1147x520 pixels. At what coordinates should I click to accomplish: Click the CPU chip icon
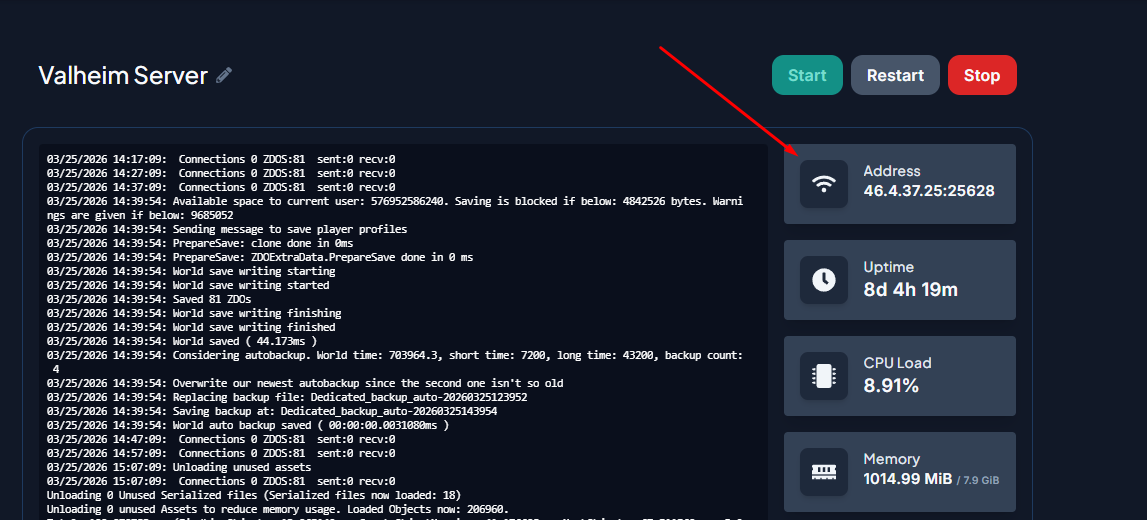[x=823, y=376]
